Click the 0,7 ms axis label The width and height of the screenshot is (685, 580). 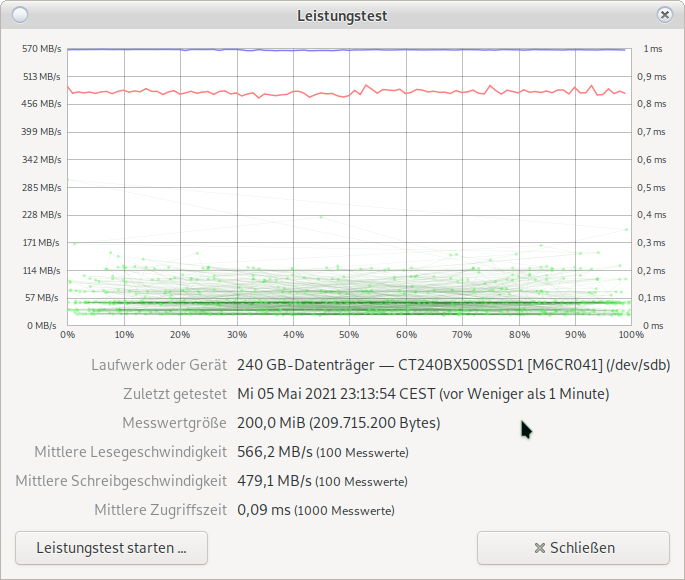(x=651, y=131)
